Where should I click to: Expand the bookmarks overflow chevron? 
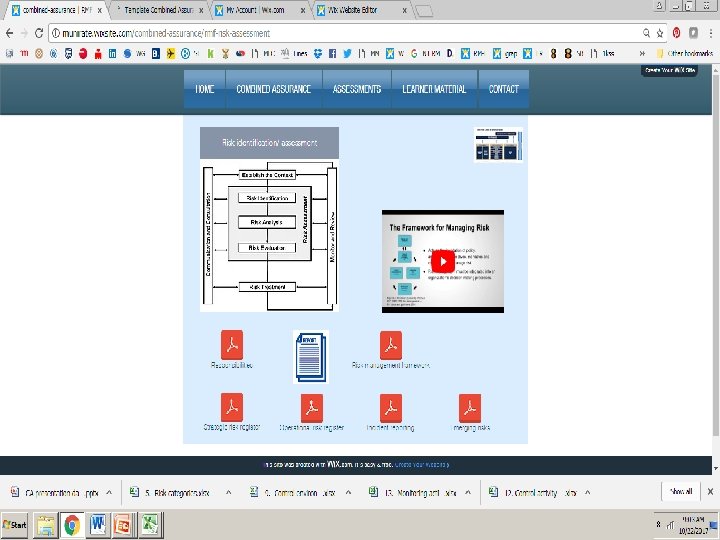(x=642, y=54)
